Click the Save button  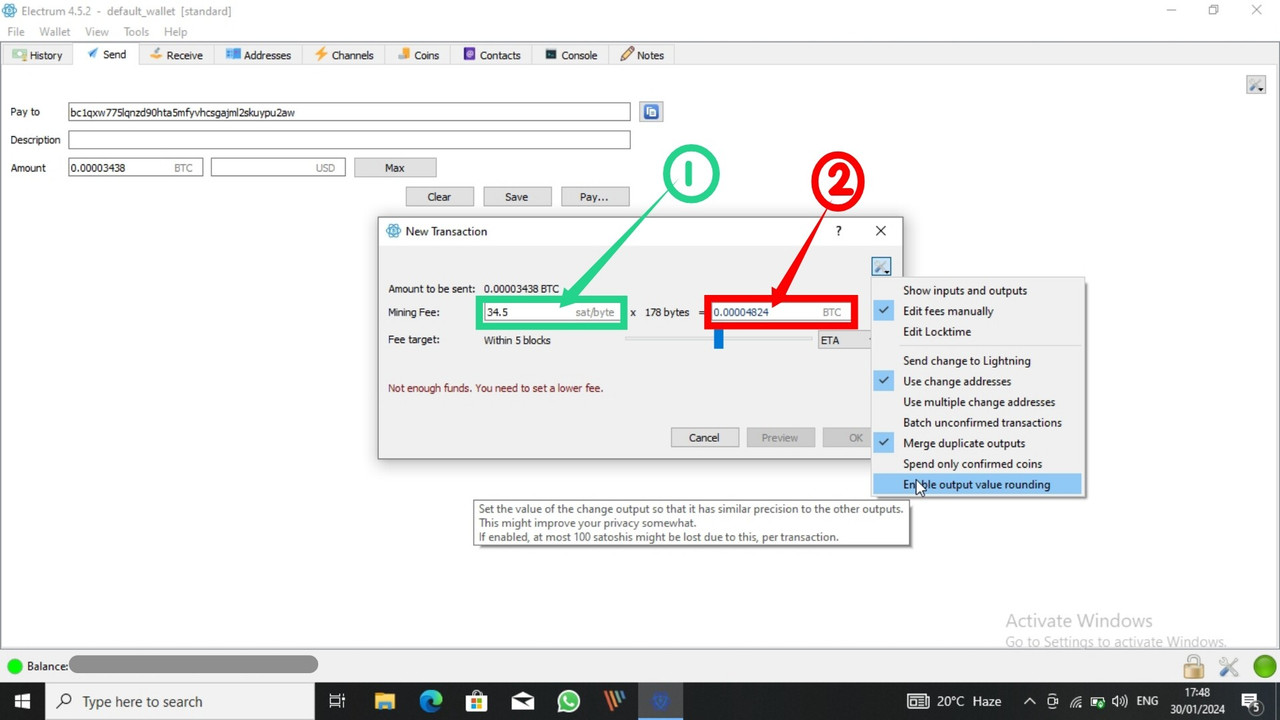517,197
